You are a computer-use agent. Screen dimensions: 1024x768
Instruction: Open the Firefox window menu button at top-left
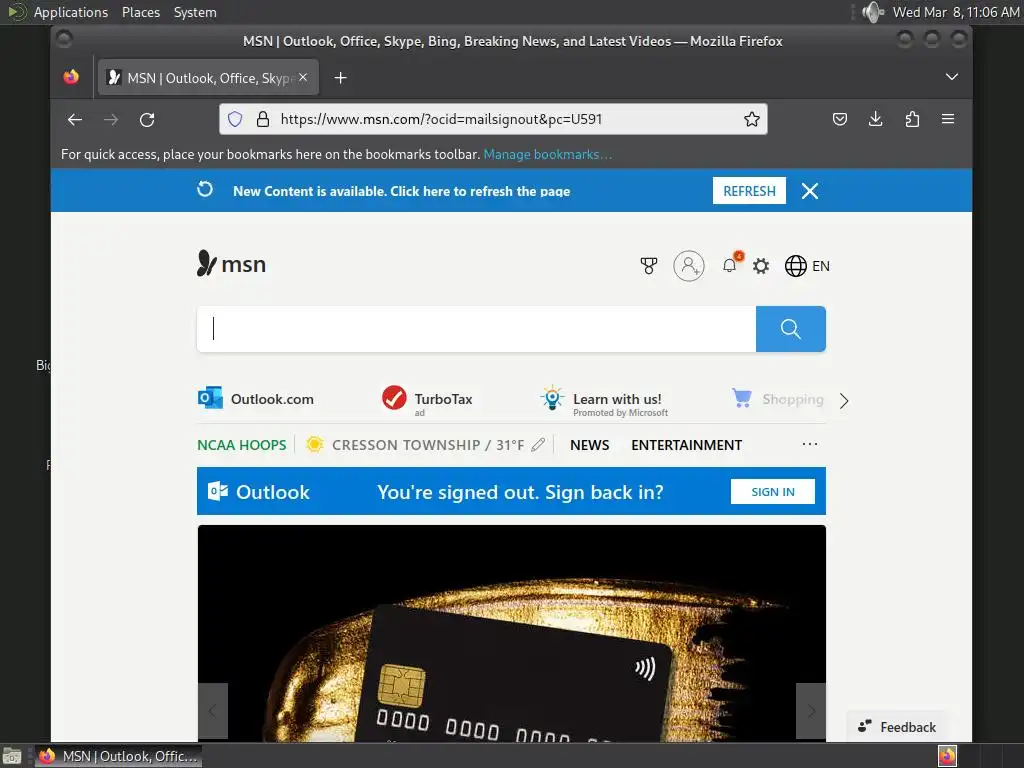pos(64,40)
